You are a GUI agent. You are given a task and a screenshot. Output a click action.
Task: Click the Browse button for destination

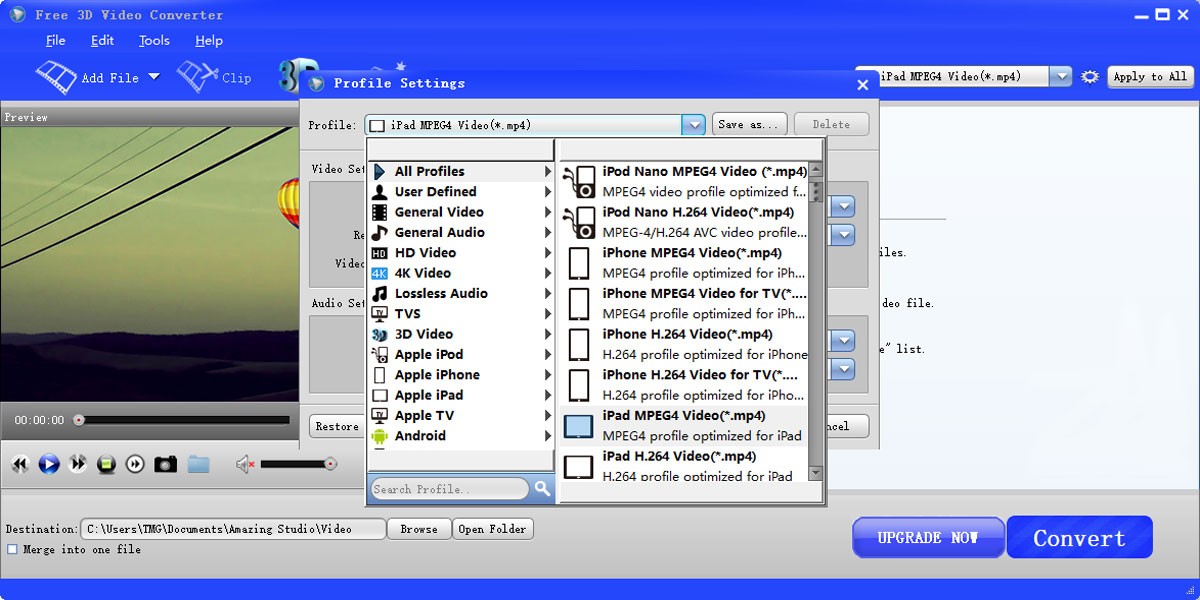tap(418, 529)
